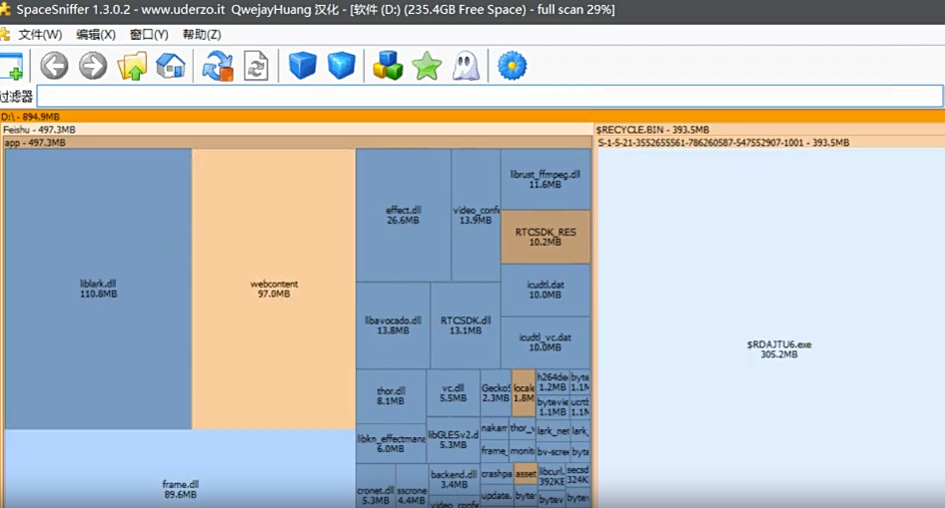Expand the RTCSDK_RES folder block

pyautogui.click(x=545, y=236)
